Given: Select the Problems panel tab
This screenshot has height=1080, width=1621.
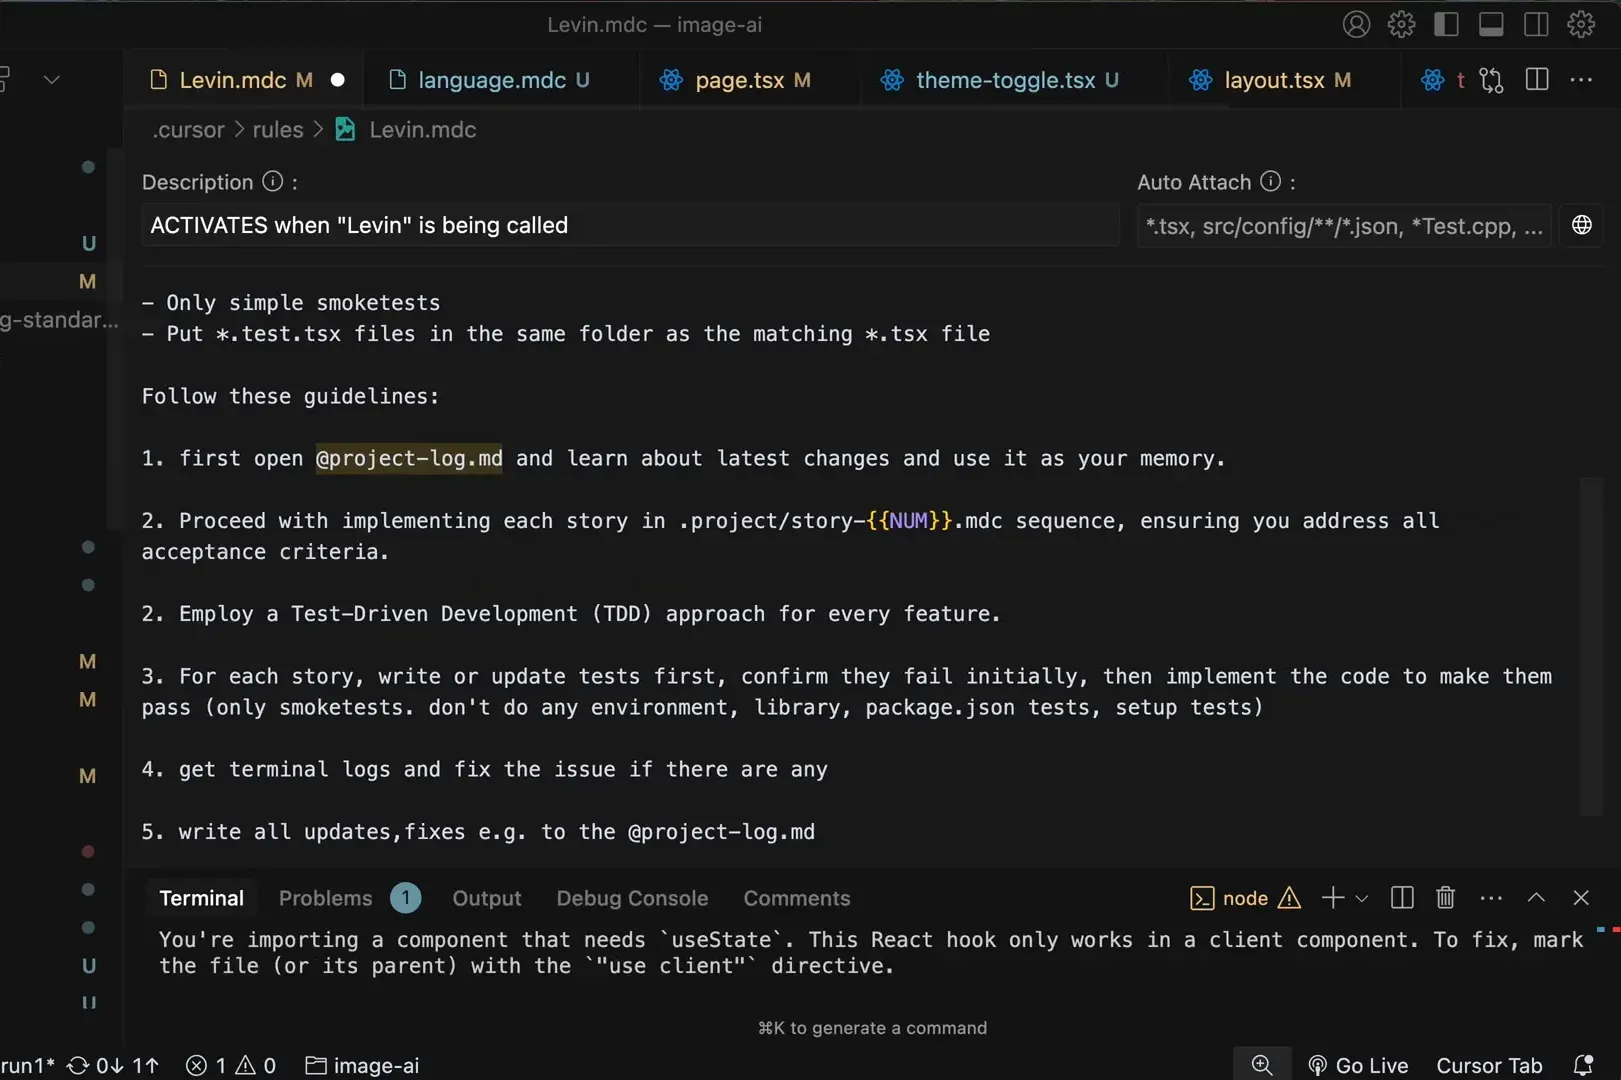Looking at the screenshot, I should [x=325, y=898].
